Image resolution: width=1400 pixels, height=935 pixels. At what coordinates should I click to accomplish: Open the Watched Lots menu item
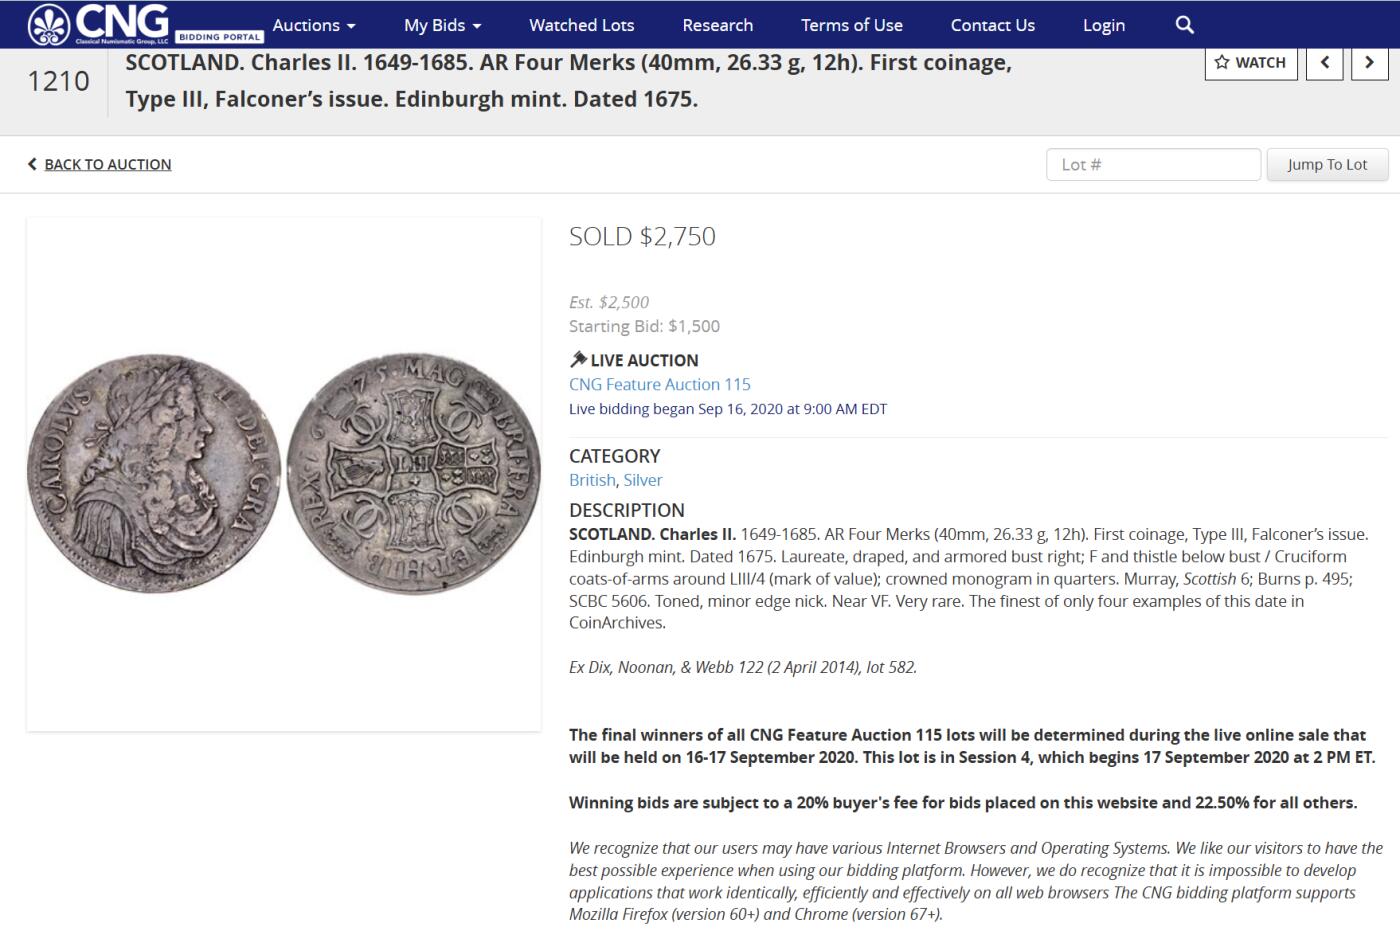(x=582, y=25)
